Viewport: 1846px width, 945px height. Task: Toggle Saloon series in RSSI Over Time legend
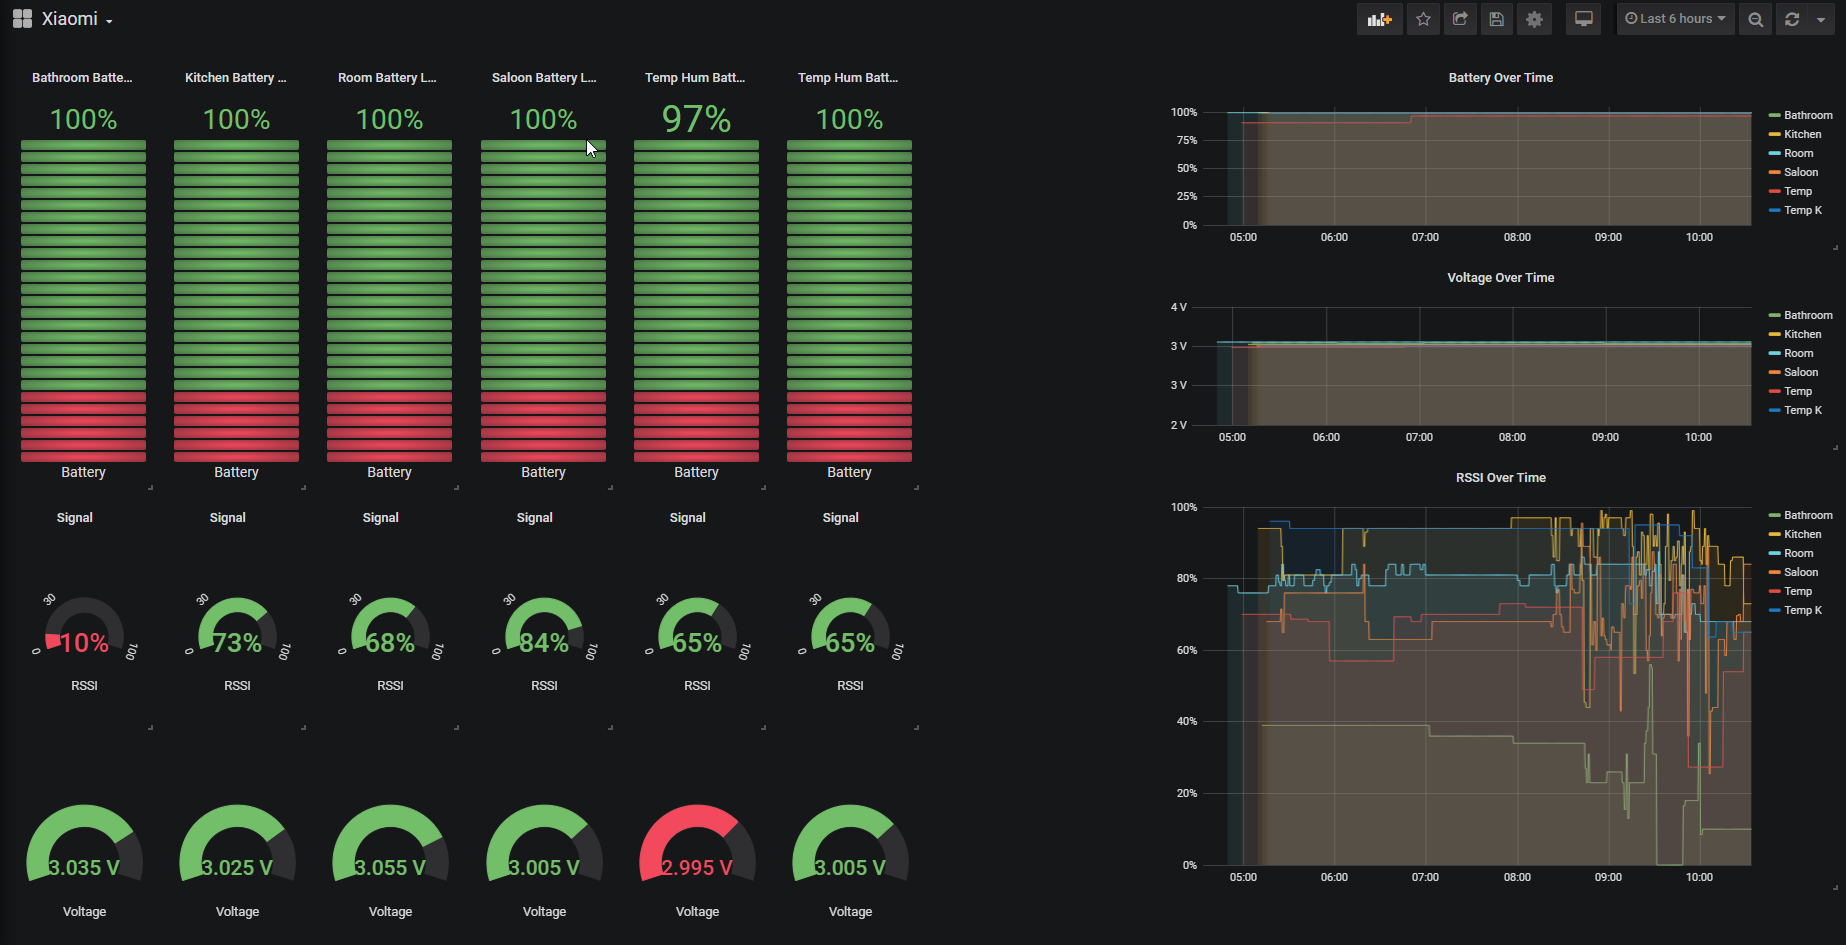click(1801, 572)
